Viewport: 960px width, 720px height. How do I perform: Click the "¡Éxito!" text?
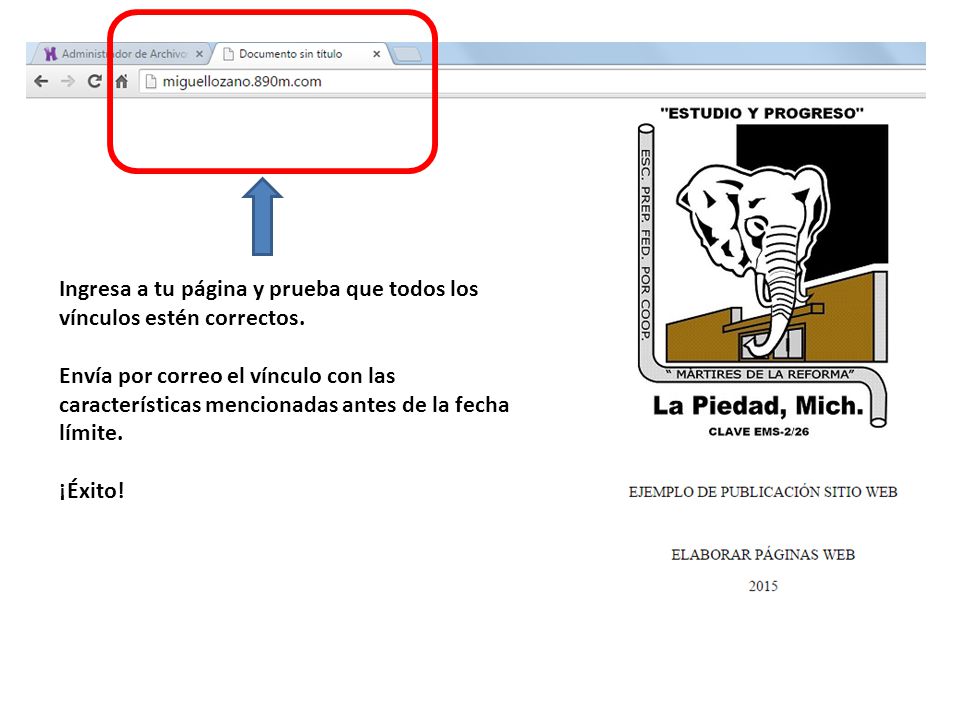(x=92, y=490)
